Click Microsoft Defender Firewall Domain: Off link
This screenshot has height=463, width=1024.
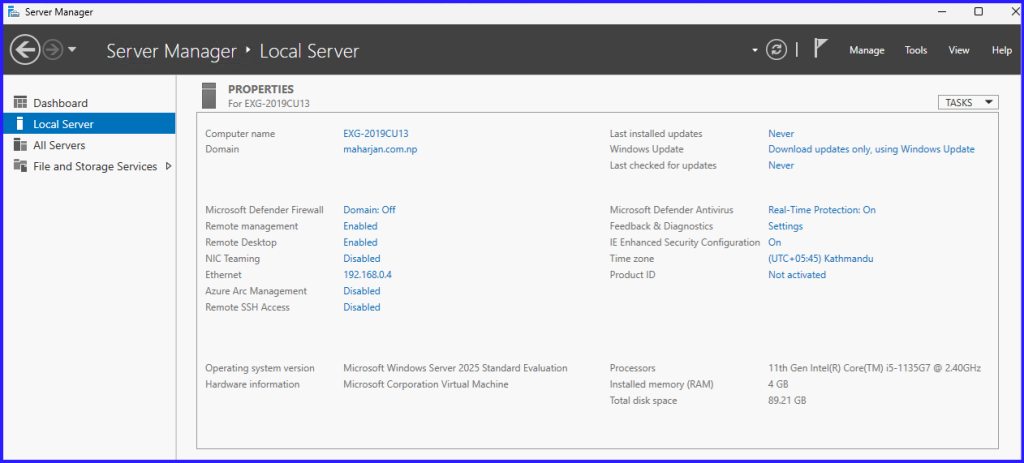pos(369,210)
